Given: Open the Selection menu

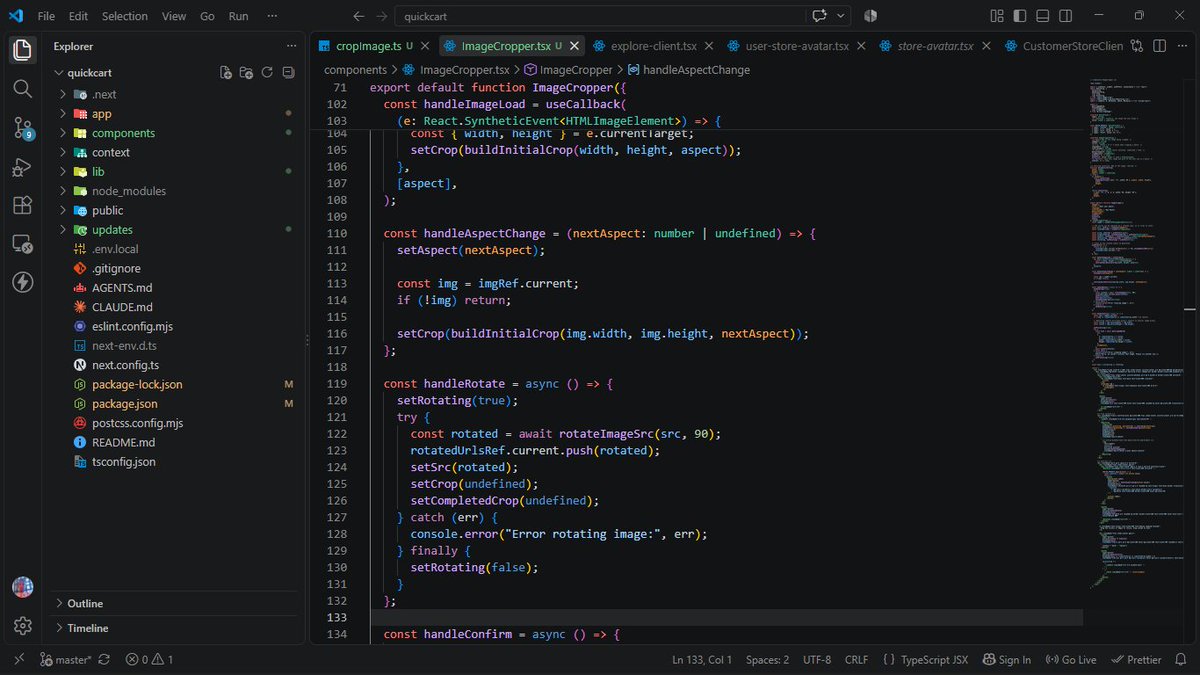Looking at the screenshot, I should click(125, 16).
